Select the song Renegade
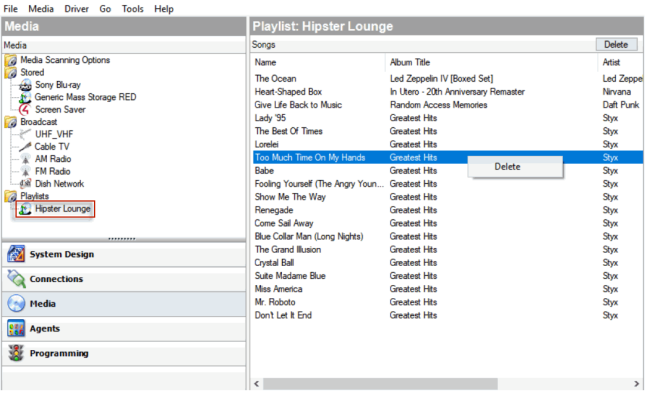Viewport: 650px width, 397px height. [x=274, y=211]
